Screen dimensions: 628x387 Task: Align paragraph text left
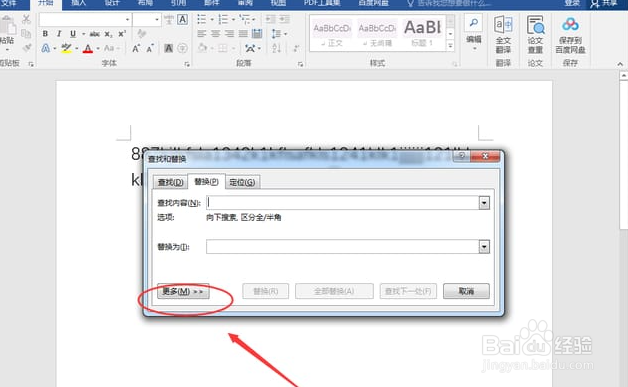pos(201,34)
